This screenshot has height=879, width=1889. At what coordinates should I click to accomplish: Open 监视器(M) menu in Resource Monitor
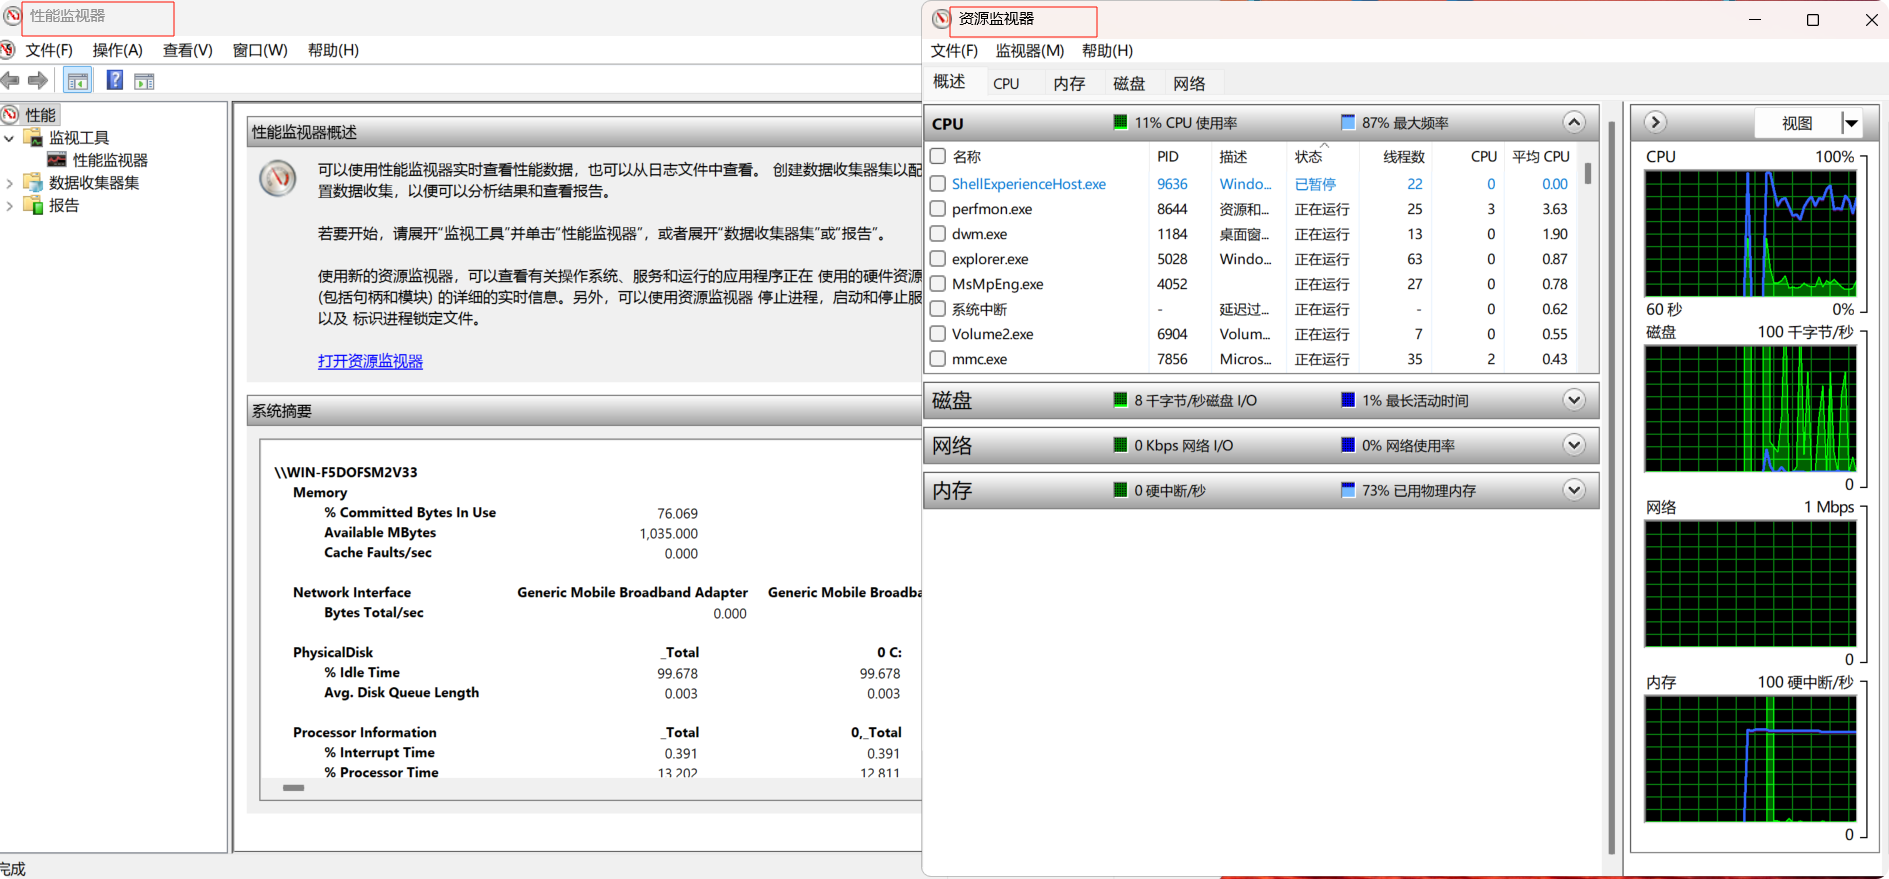[1030, 51]
